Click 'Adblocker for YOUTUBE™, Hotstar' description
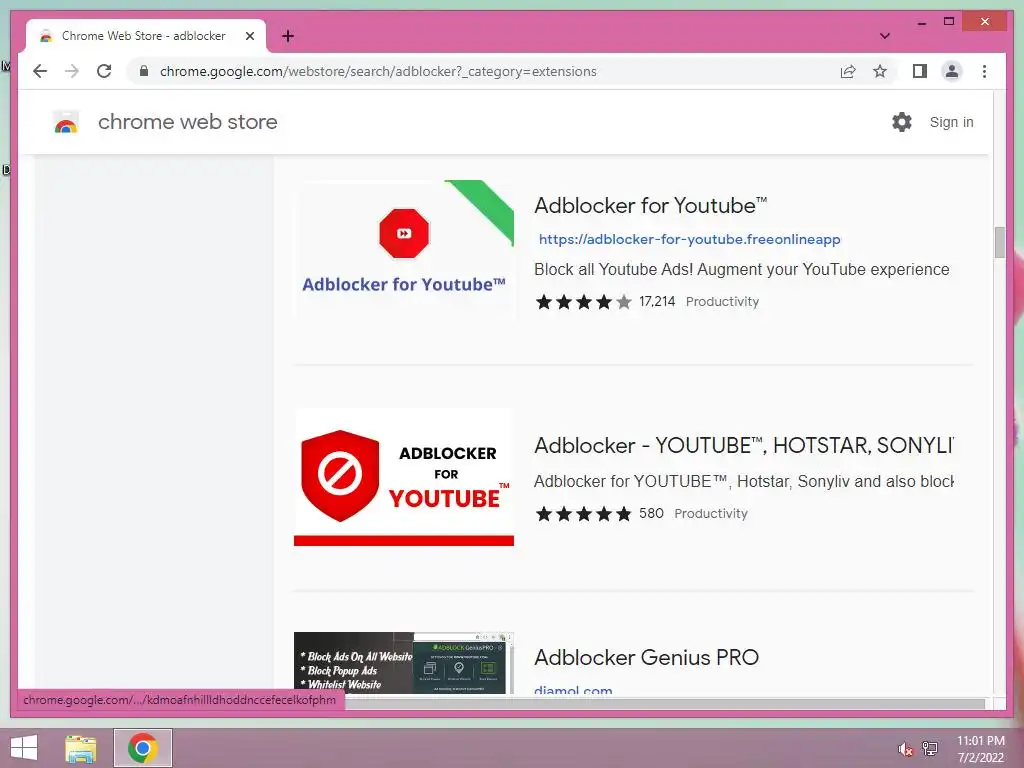 point(744,481)
